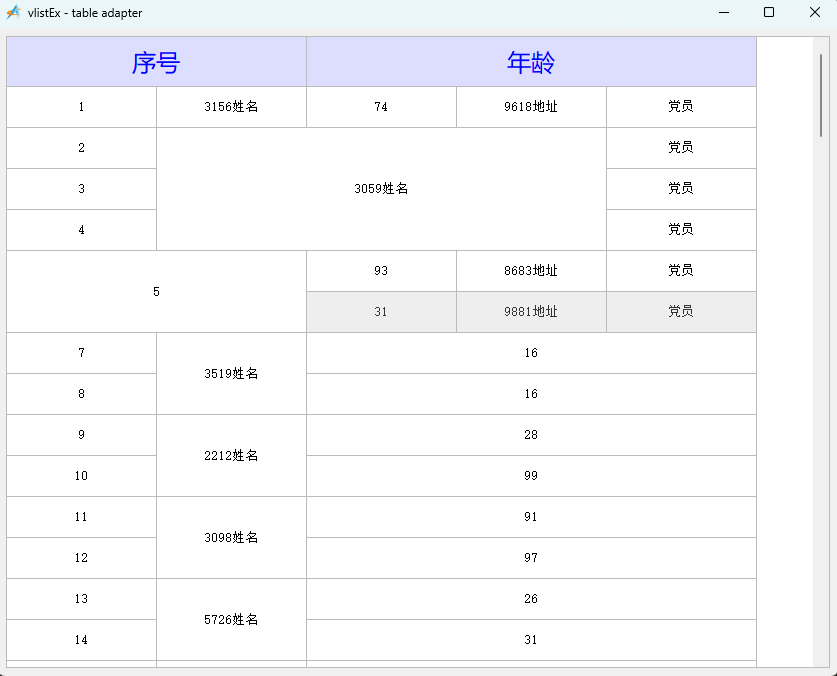The width and height of the screenshot is (837, 676).
Task: Select sequence number cell 14
Action: (x=82, y=640)
